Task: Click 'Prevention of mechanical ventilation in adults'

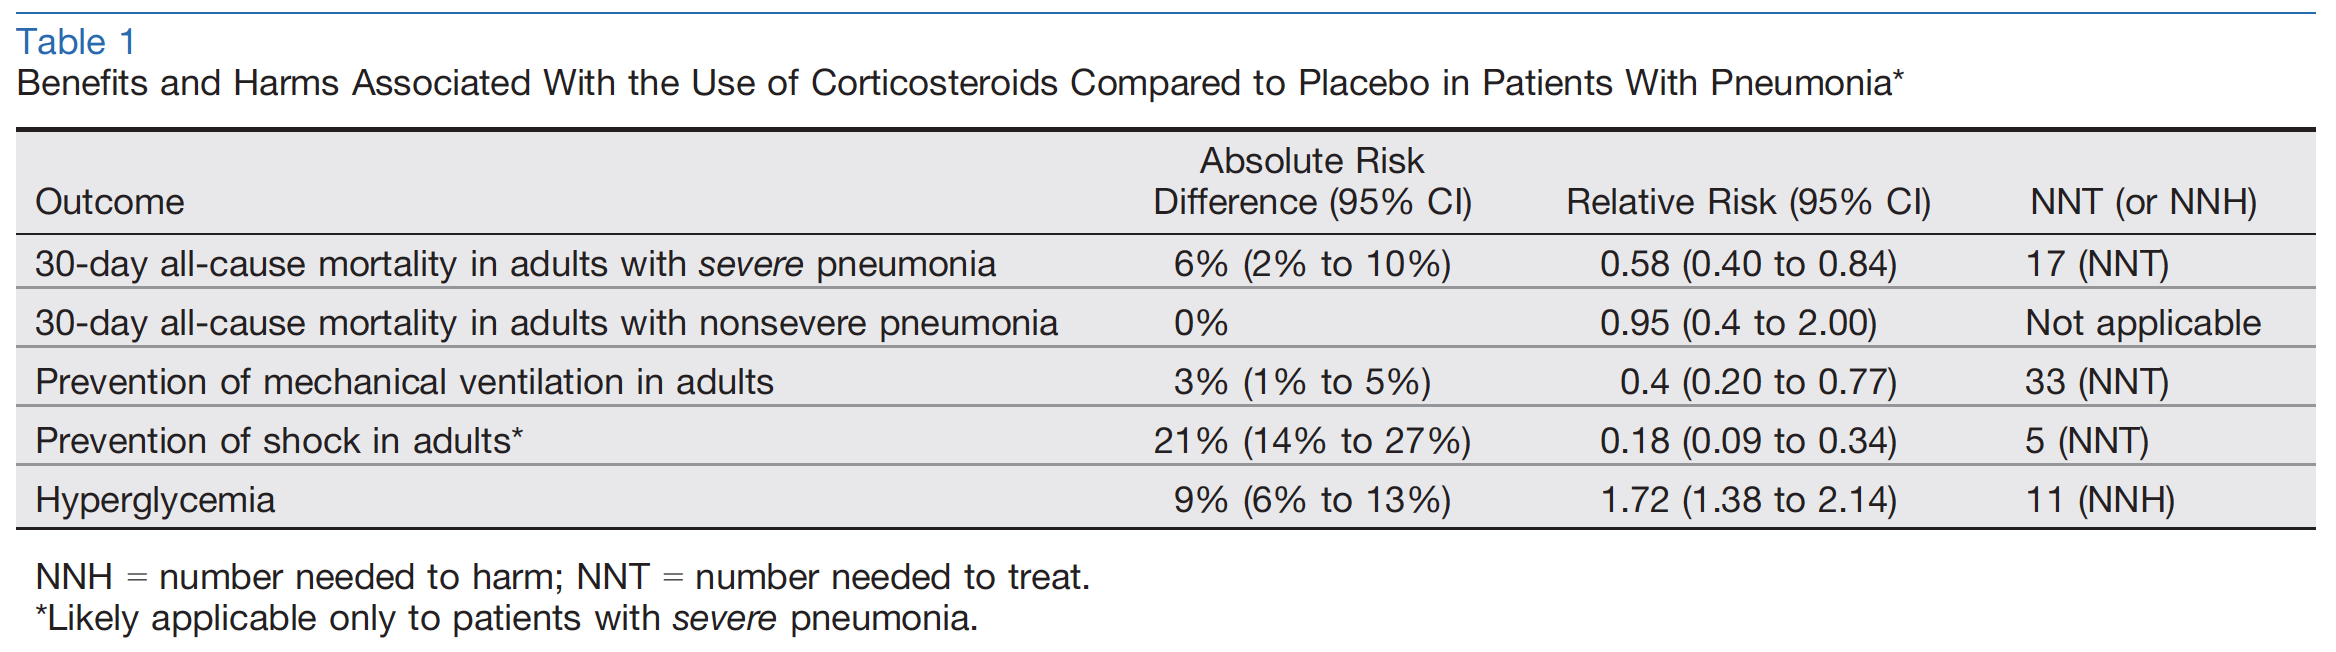Action: point(405,382)
